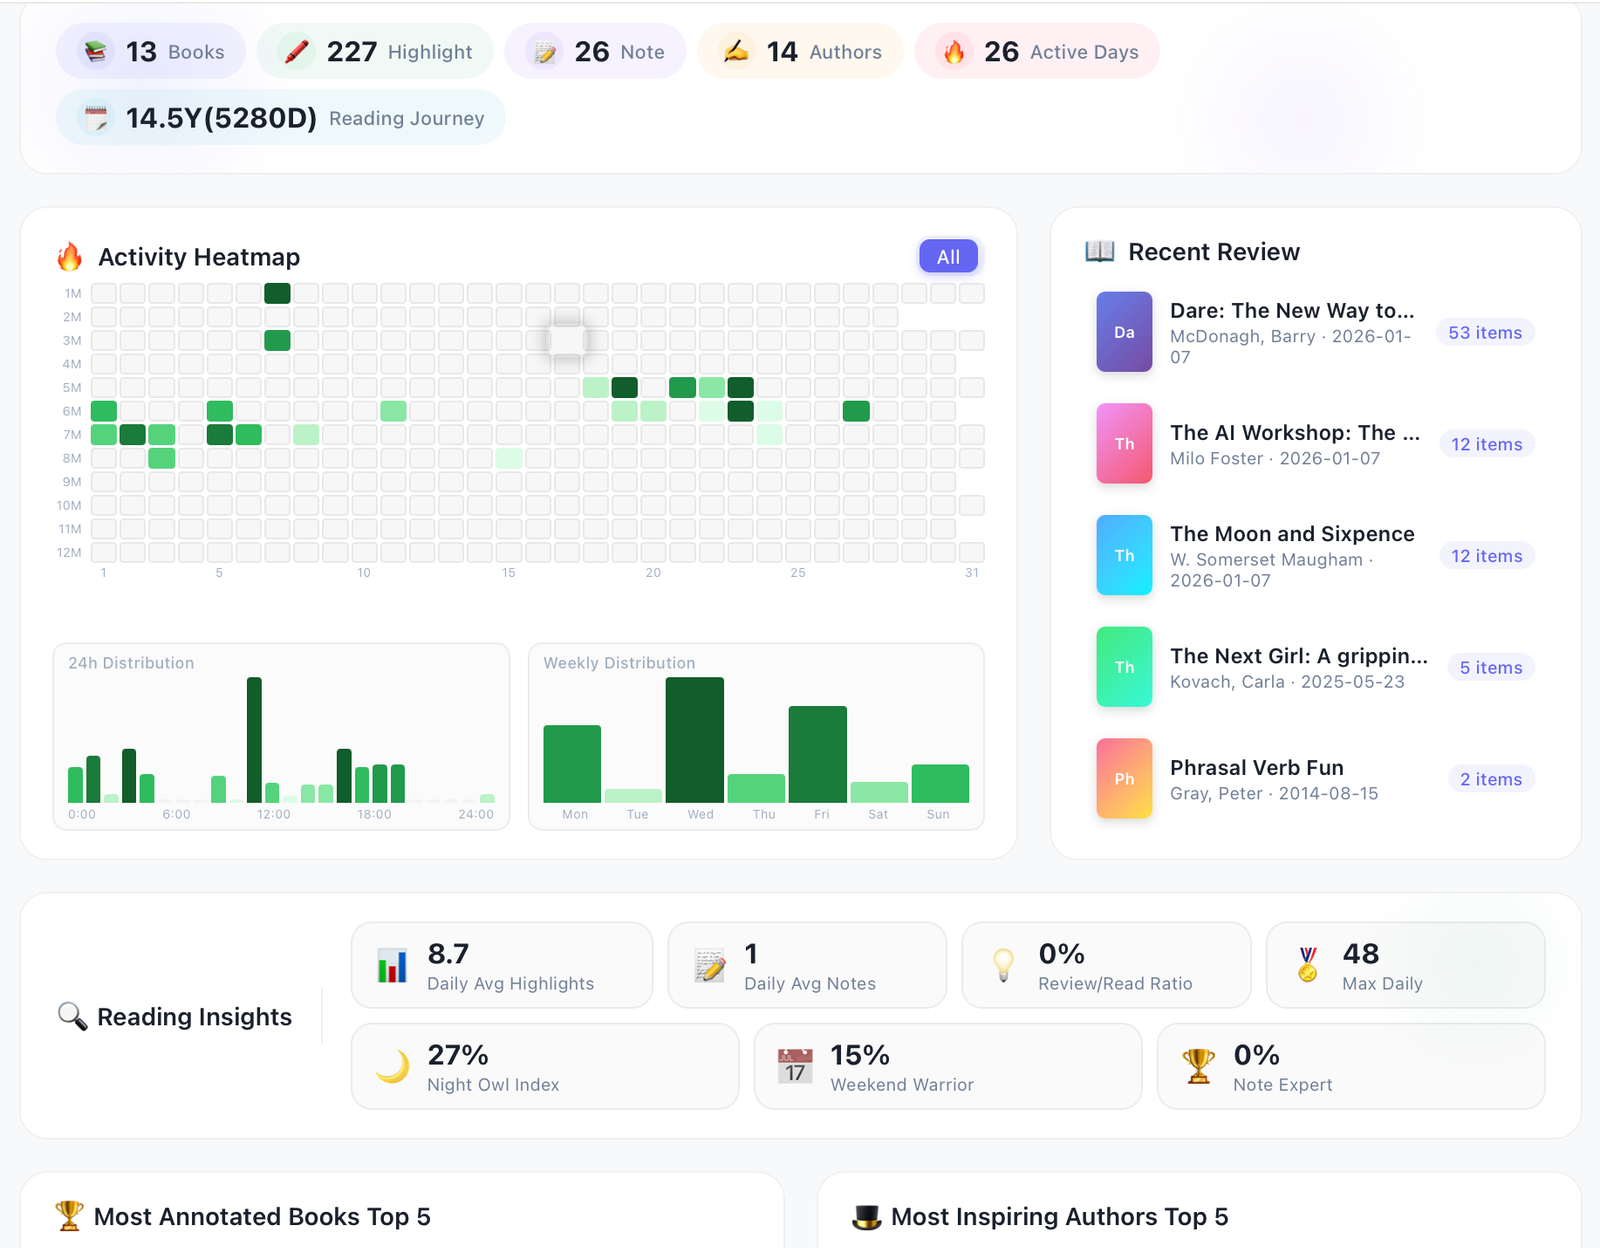Open the 53 items badge for Dare
Viewport: 1600px width, 1248px height.
coord(1485,333)
